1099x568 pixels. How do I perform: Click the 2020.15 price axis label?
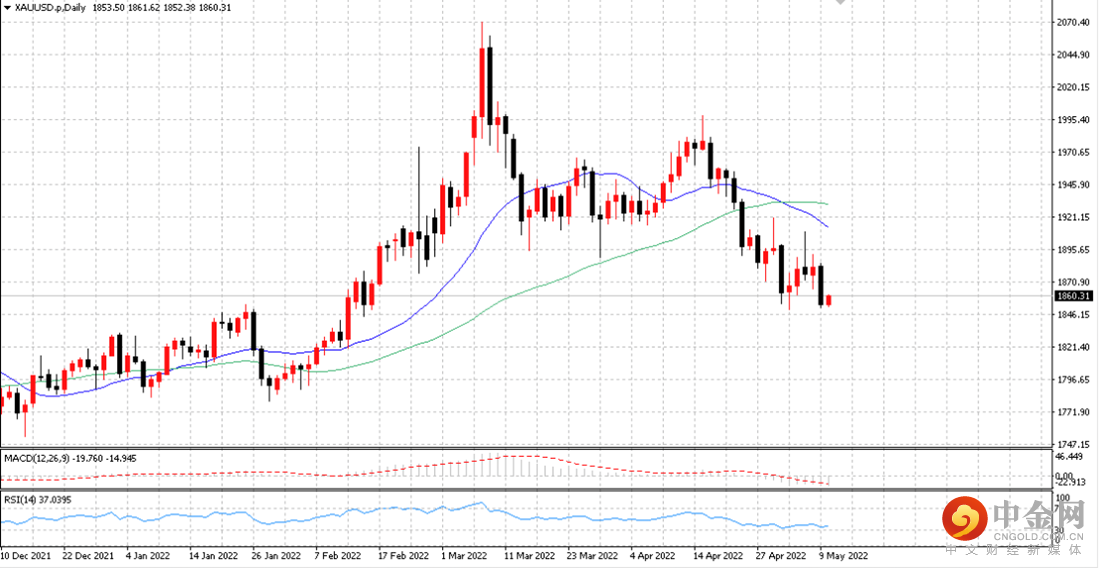(x=1073, y=88)
